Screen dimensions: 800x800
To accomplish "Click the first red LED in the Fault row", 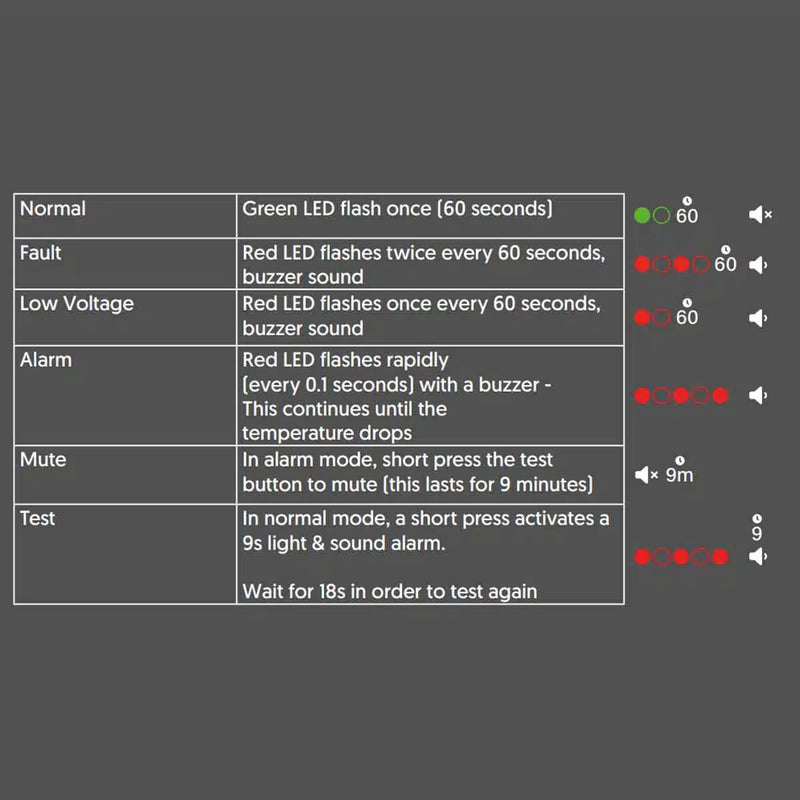I will point(642,265).
